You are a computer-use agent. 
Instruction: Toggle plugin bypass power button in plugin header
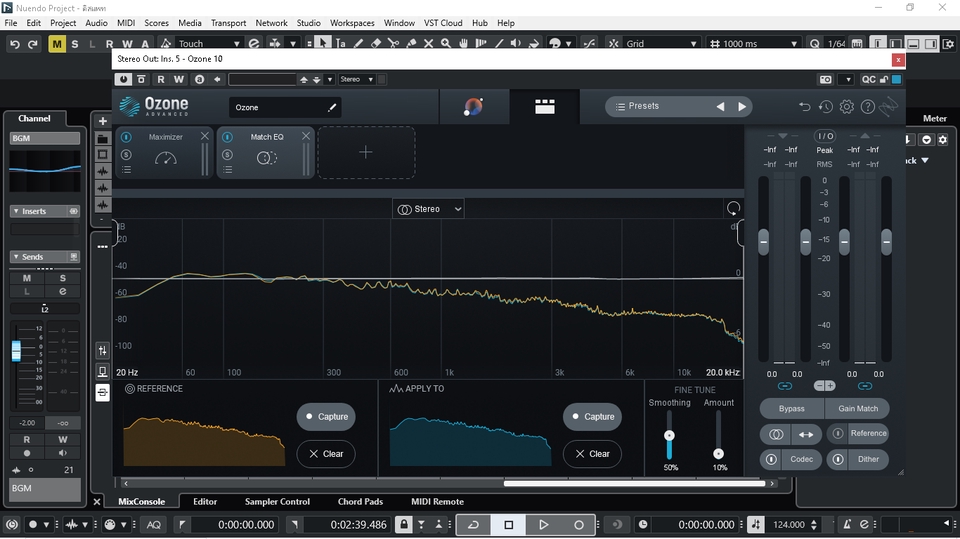pos(123,79)
